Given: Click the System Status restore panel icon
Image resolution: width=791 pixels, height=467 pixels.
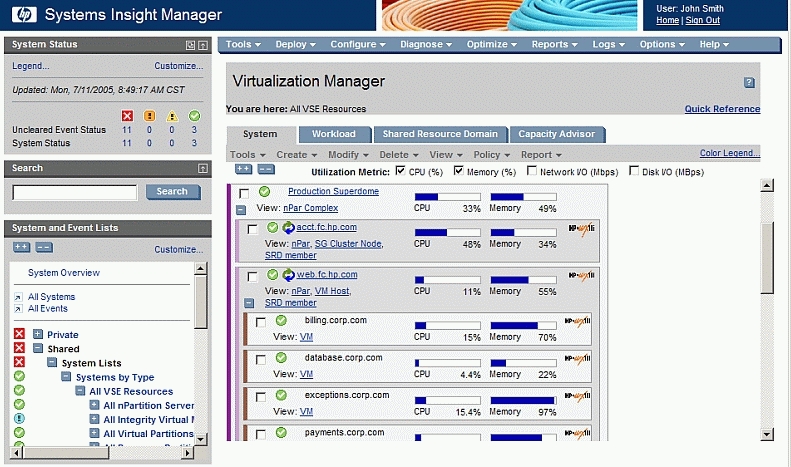Looking at the screenshot, I should pos(190,45).
